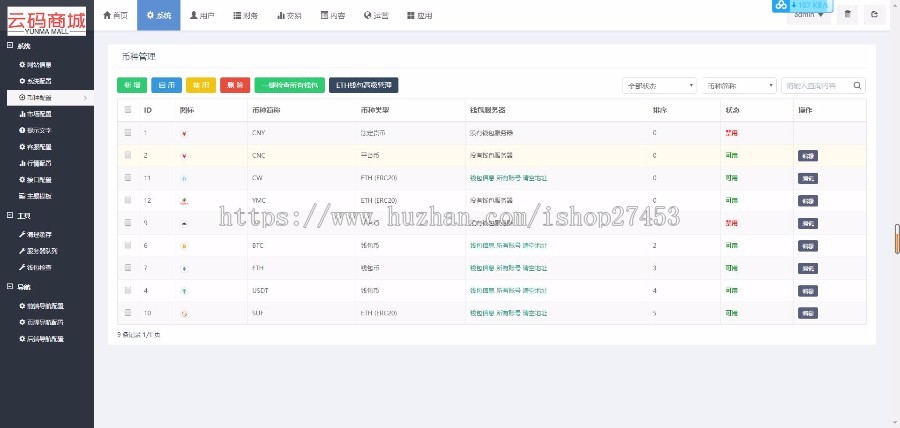The width and height of the screenshot is (900, 428).
Task: Open the 币种简称 search field dropdown
Action: point(739,85)
